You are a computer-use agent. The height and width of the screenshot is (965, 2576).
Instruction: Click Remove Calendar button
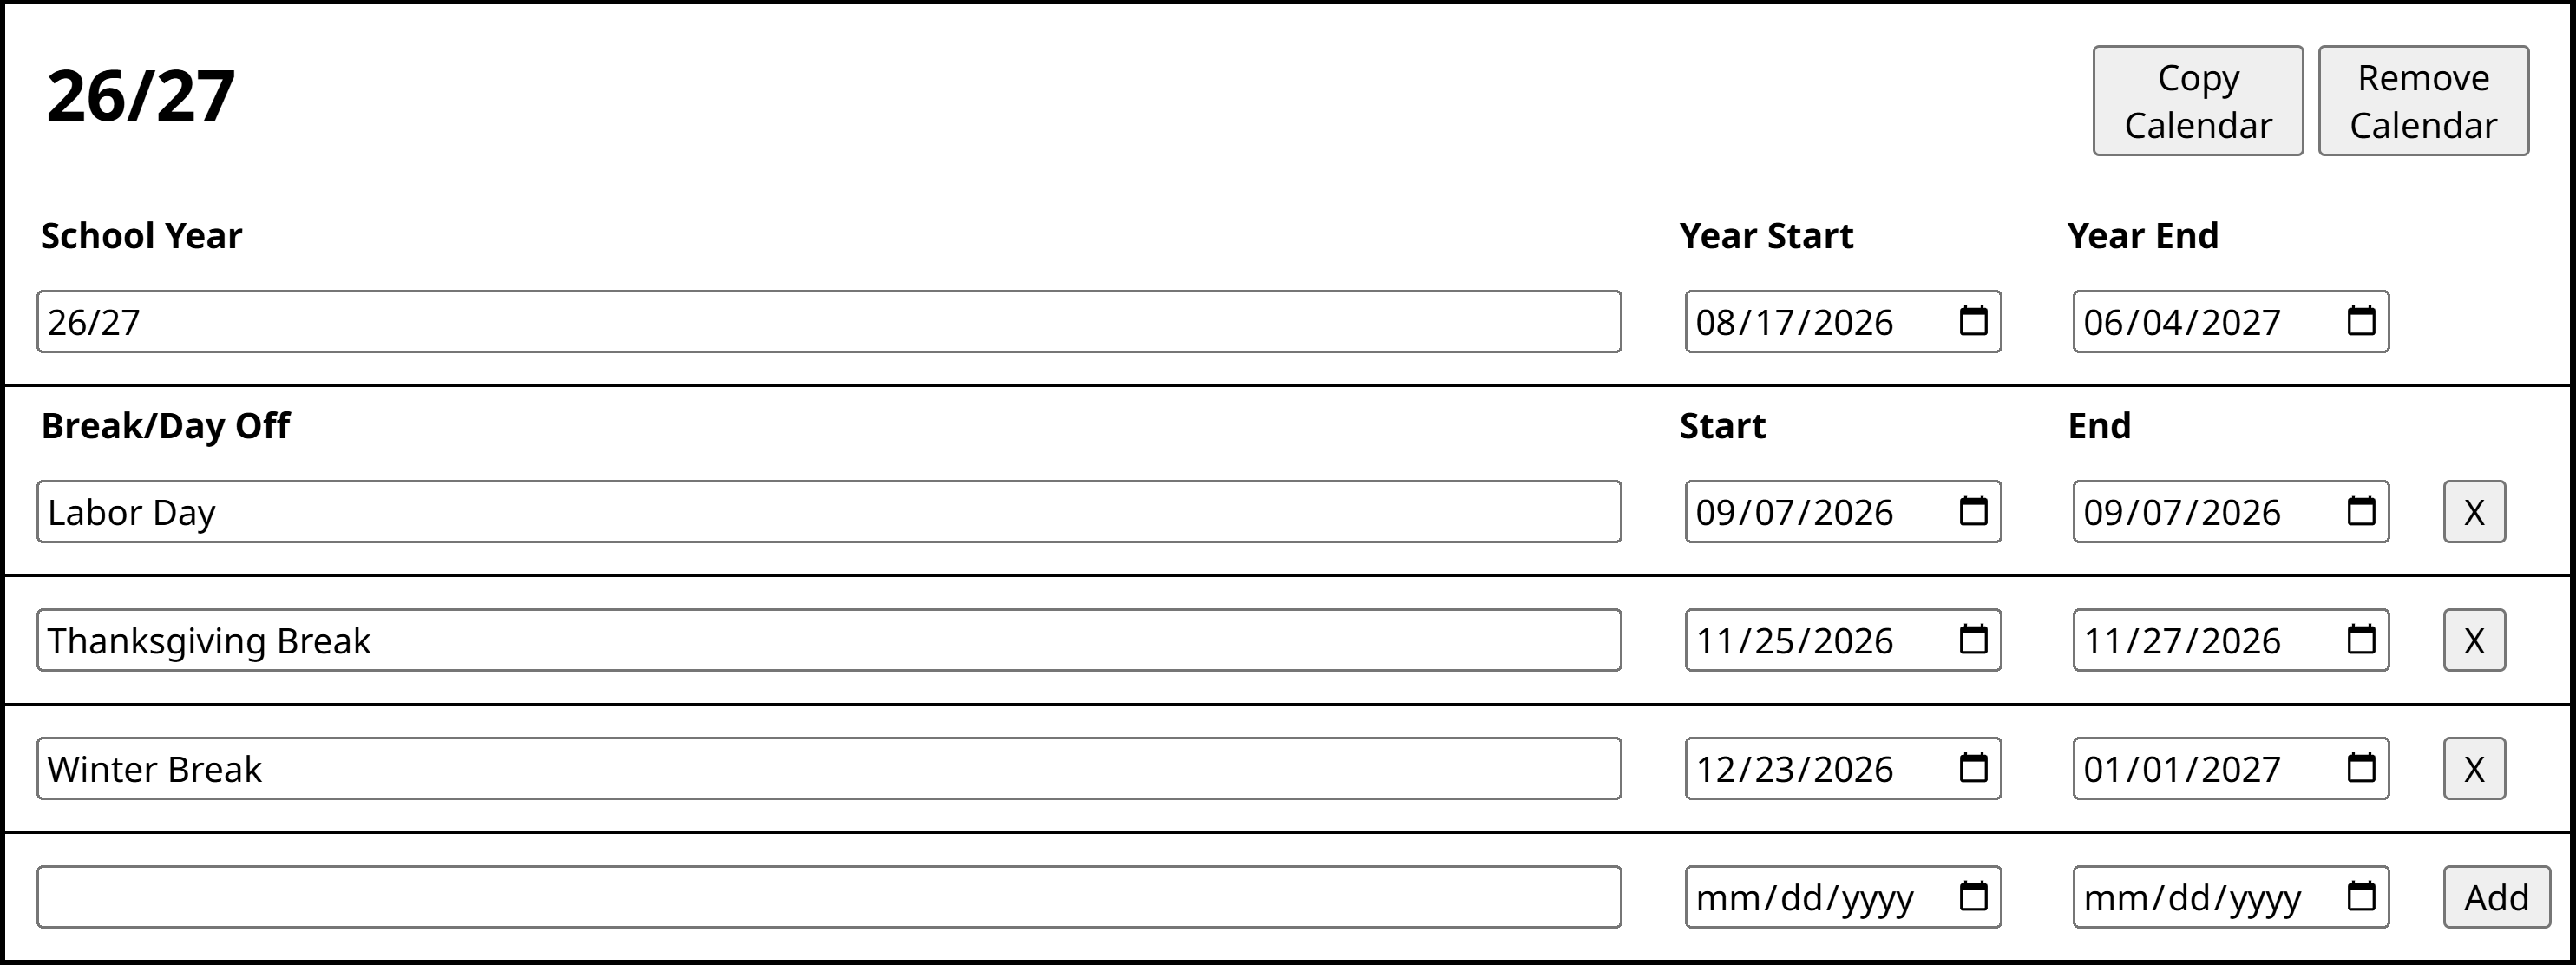pos(2423,101)
